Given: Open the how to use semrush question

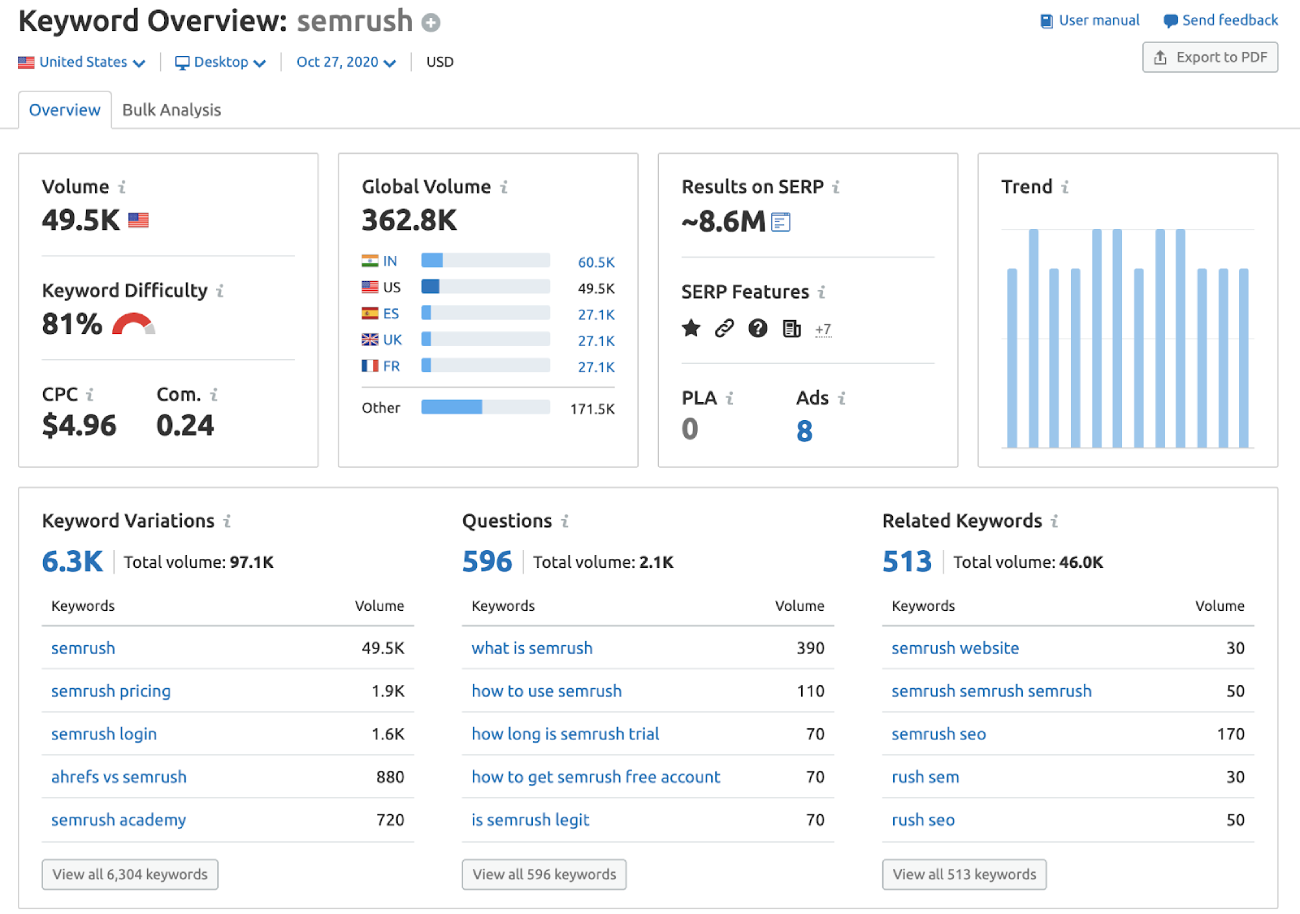Looking at the screenshot, I should pyautogui.click(x=547, y=691).
